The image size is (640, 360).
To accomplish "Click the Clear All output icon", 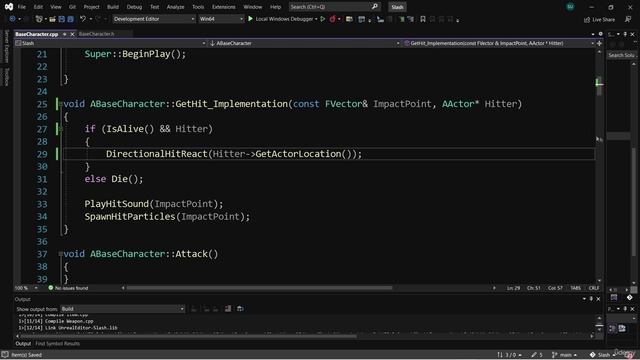I will pos(228,309).
